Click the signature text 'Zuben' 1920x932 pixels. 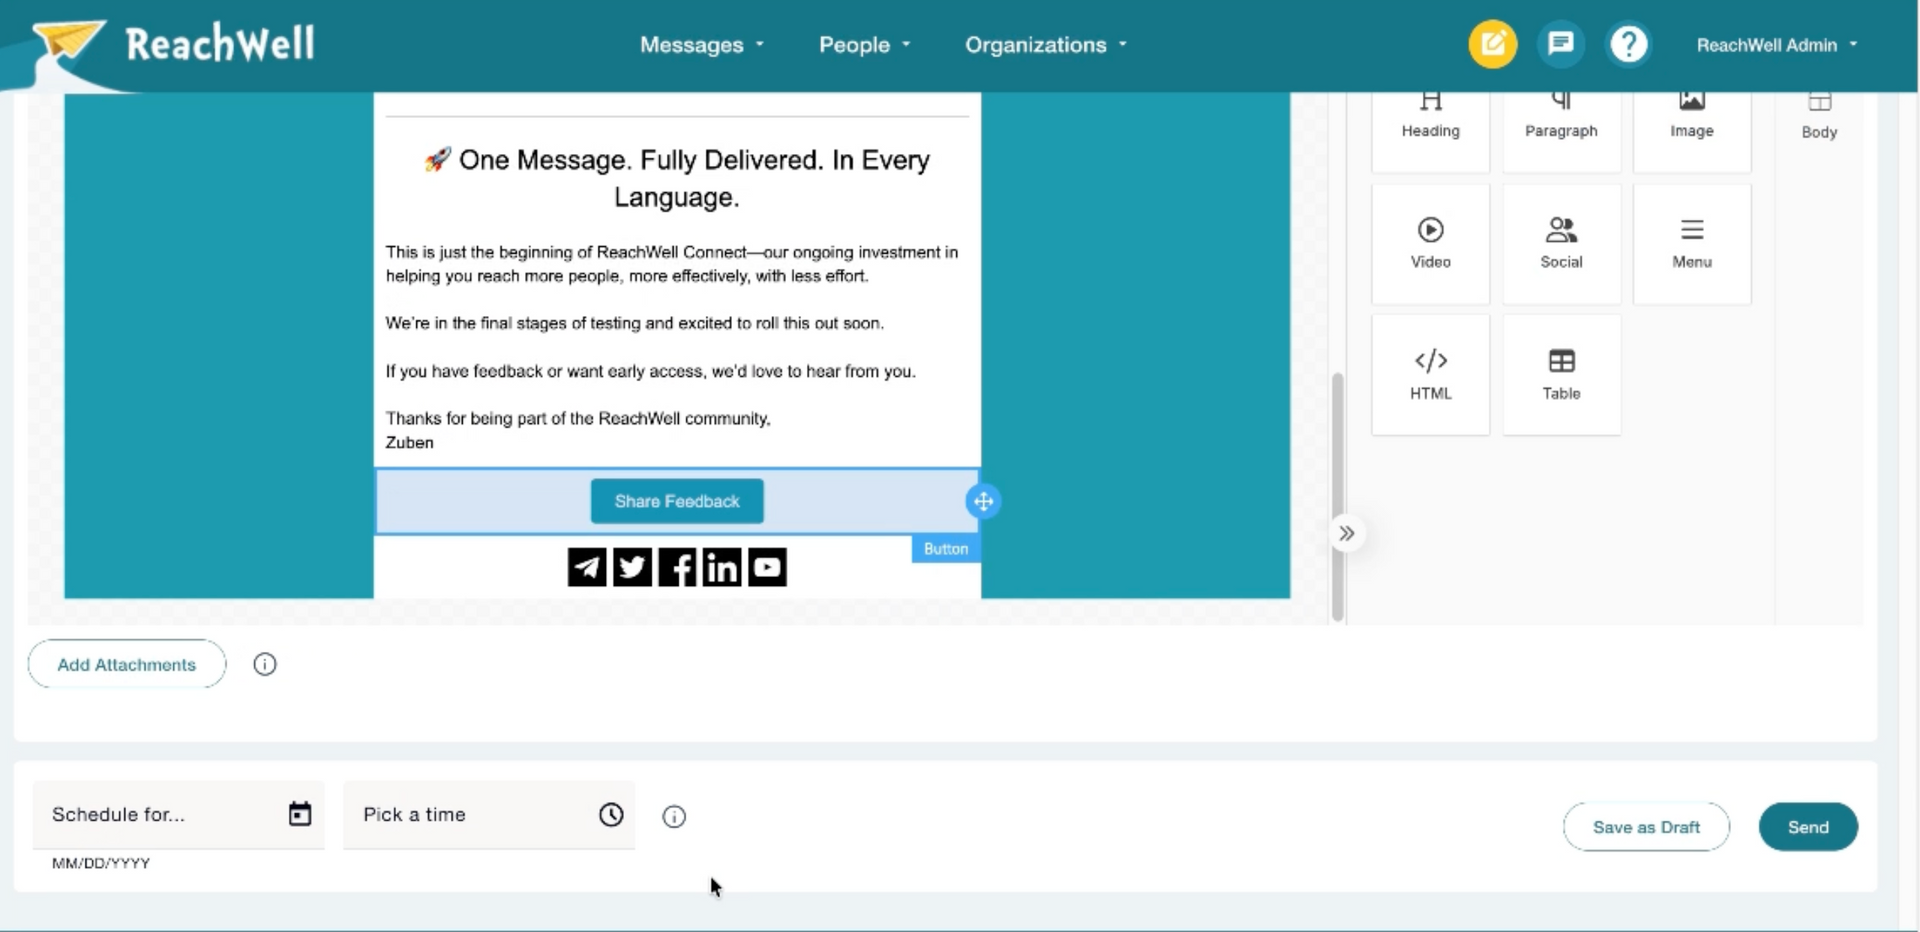[x=410, y=442]
